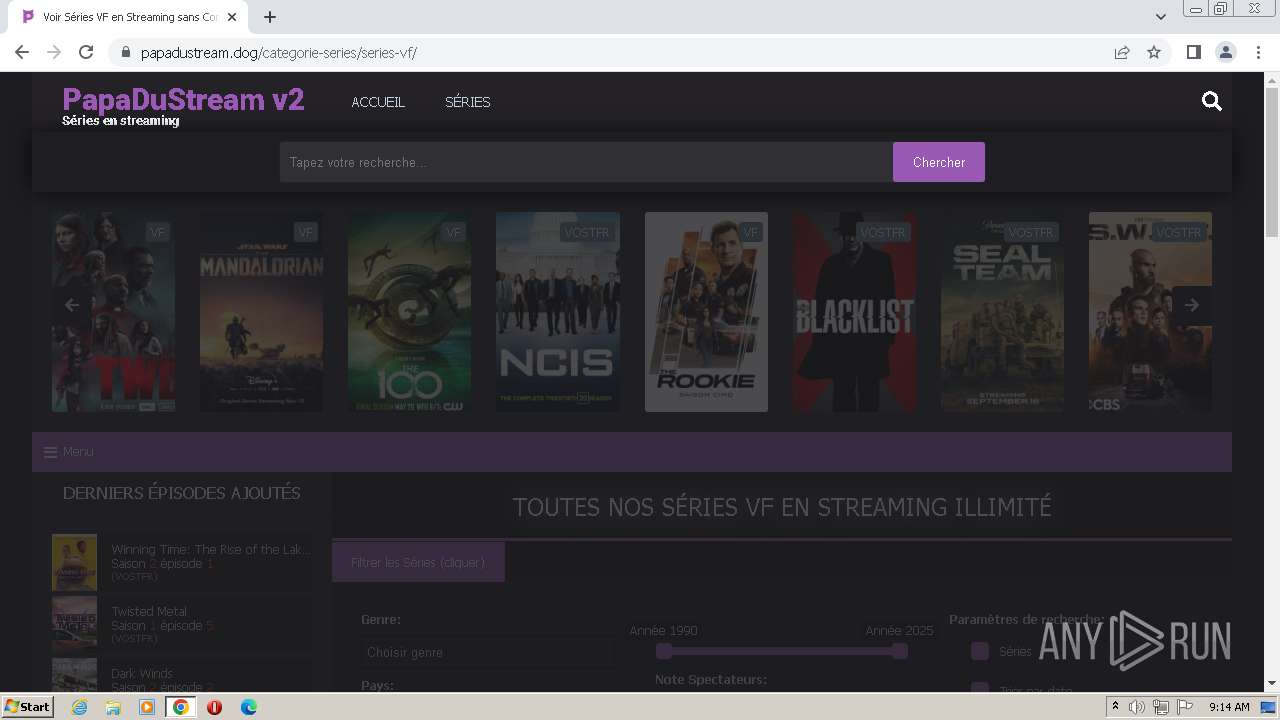Open the Windows Start menu
Screen dimensions: 1280x720
(x=27, y=707)
